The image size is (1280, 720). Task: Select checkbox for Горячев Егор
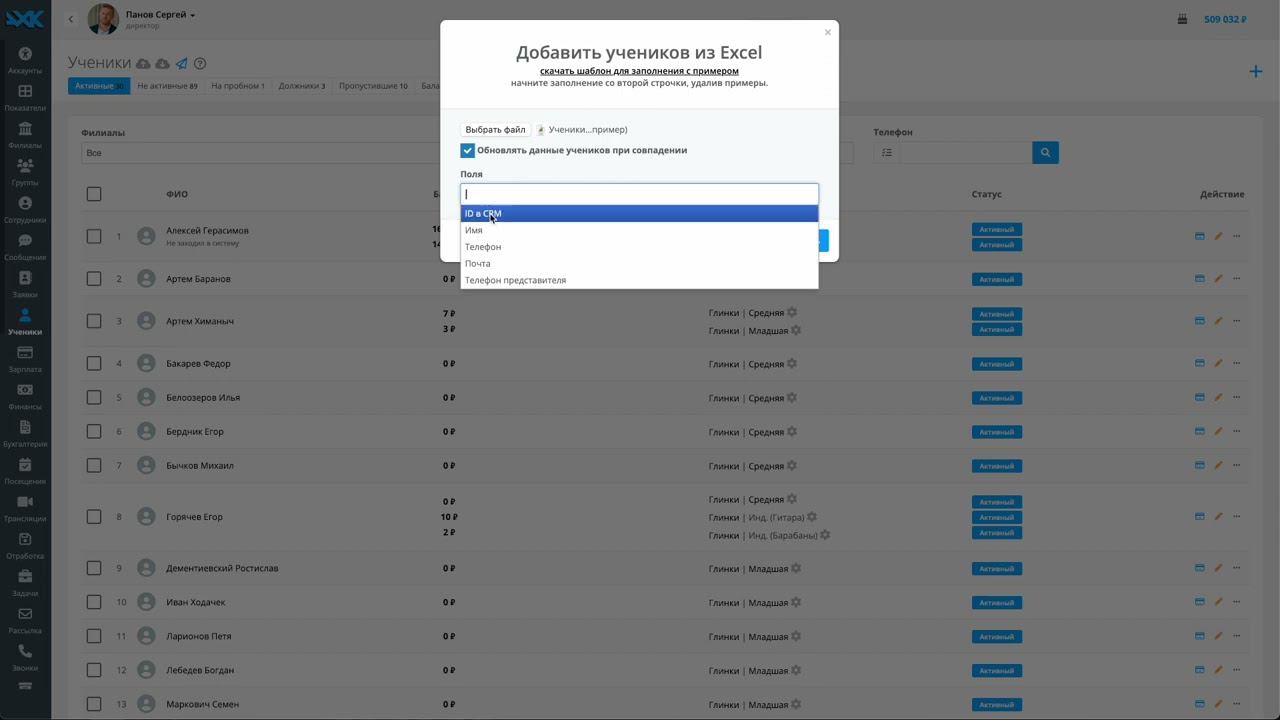pyautogui.click(x=94, y=517)
